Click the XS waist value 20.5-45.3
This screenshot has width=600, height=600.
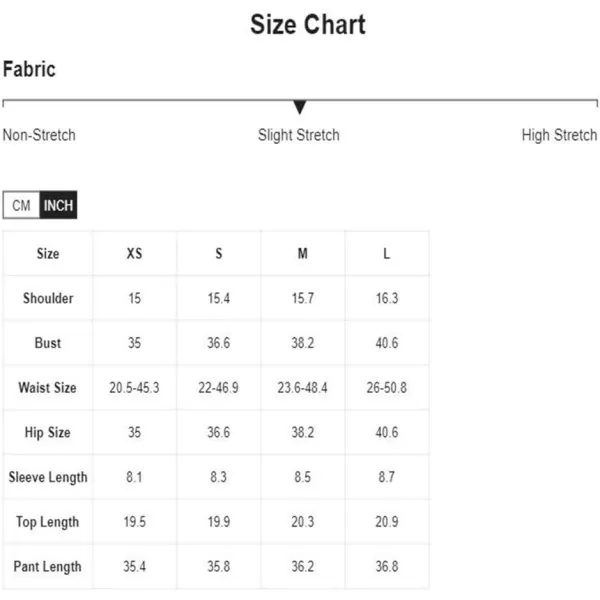[134, 388]
